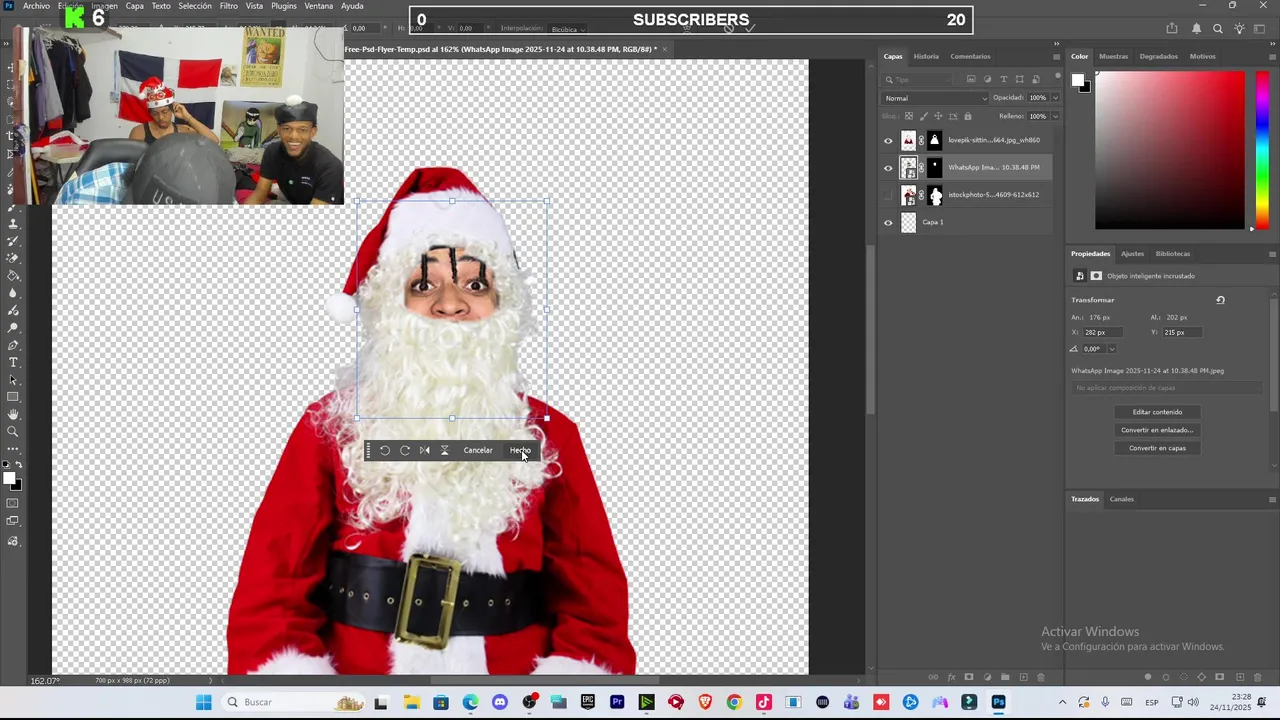This screenshot has height=720, width=1280.
Task: Select the Eraser tool
Action: pos(13,257)
